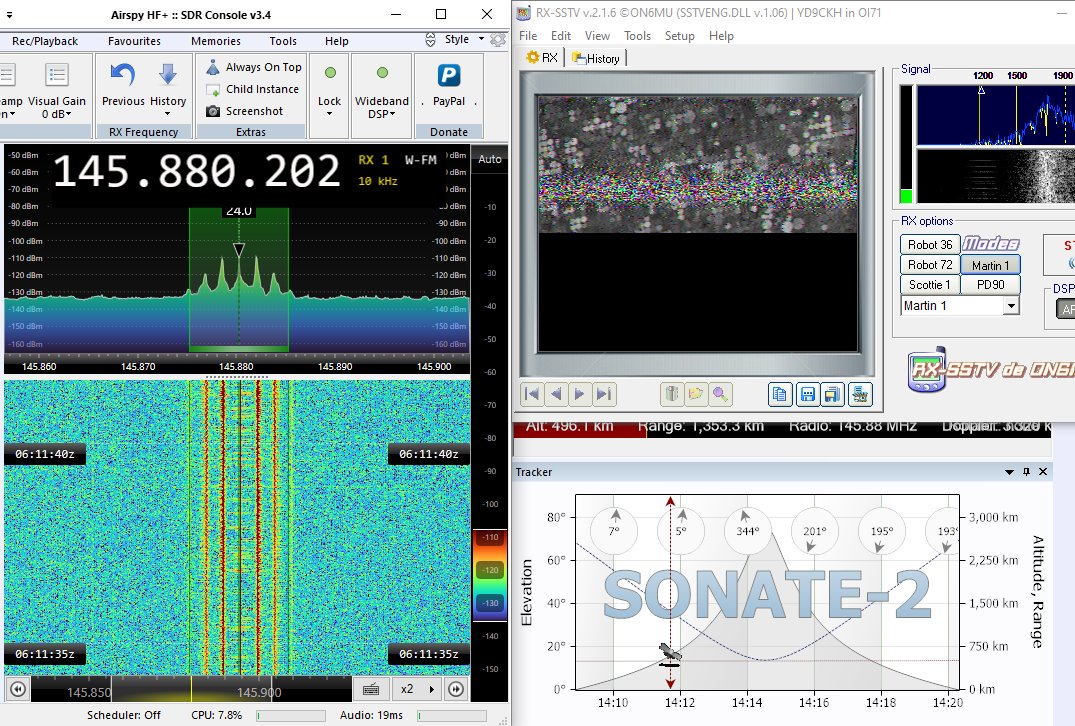Select Robot 72 SSTV mode
Viewport: 1075px width, 726px height.
[930, 265]
